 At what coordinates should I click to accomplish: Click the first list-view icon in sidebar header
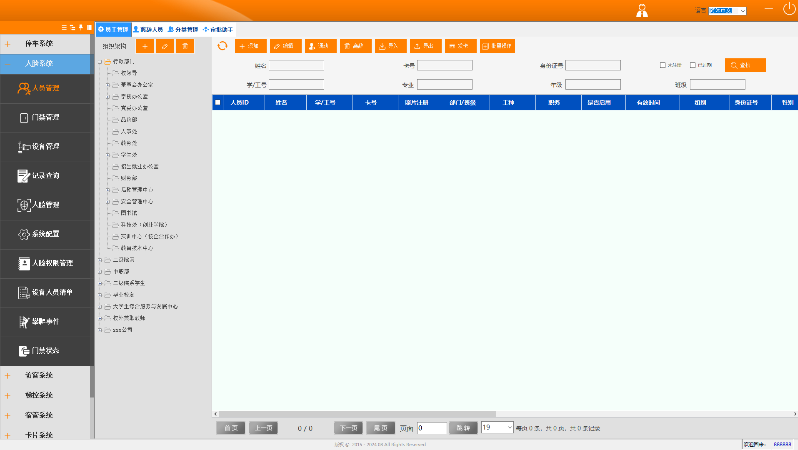click(x=64, y=27)
